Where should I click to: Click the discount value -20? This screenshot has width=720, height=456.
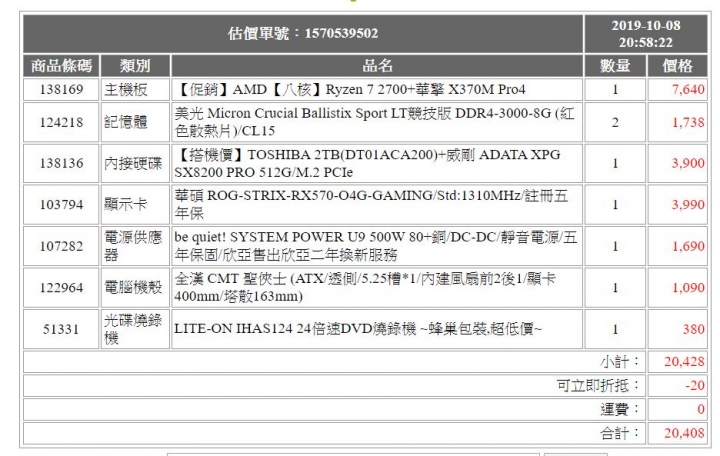695,385
